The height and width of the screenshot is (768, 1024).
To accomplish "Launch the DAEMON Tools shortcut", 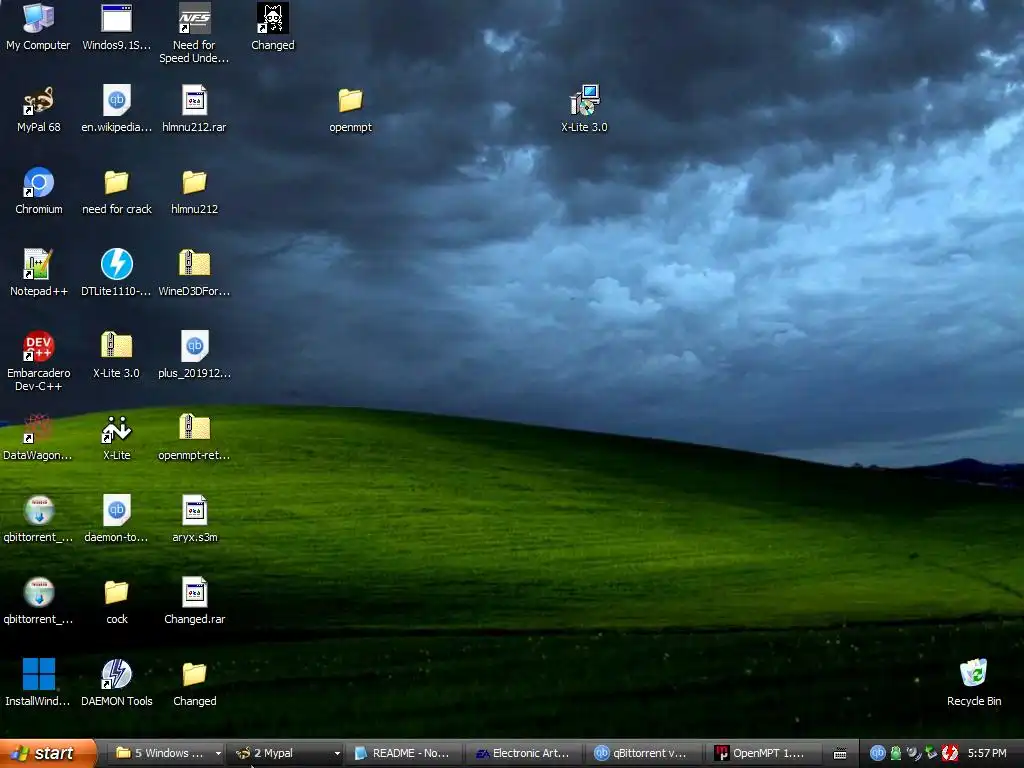I will tap(116, 683).
